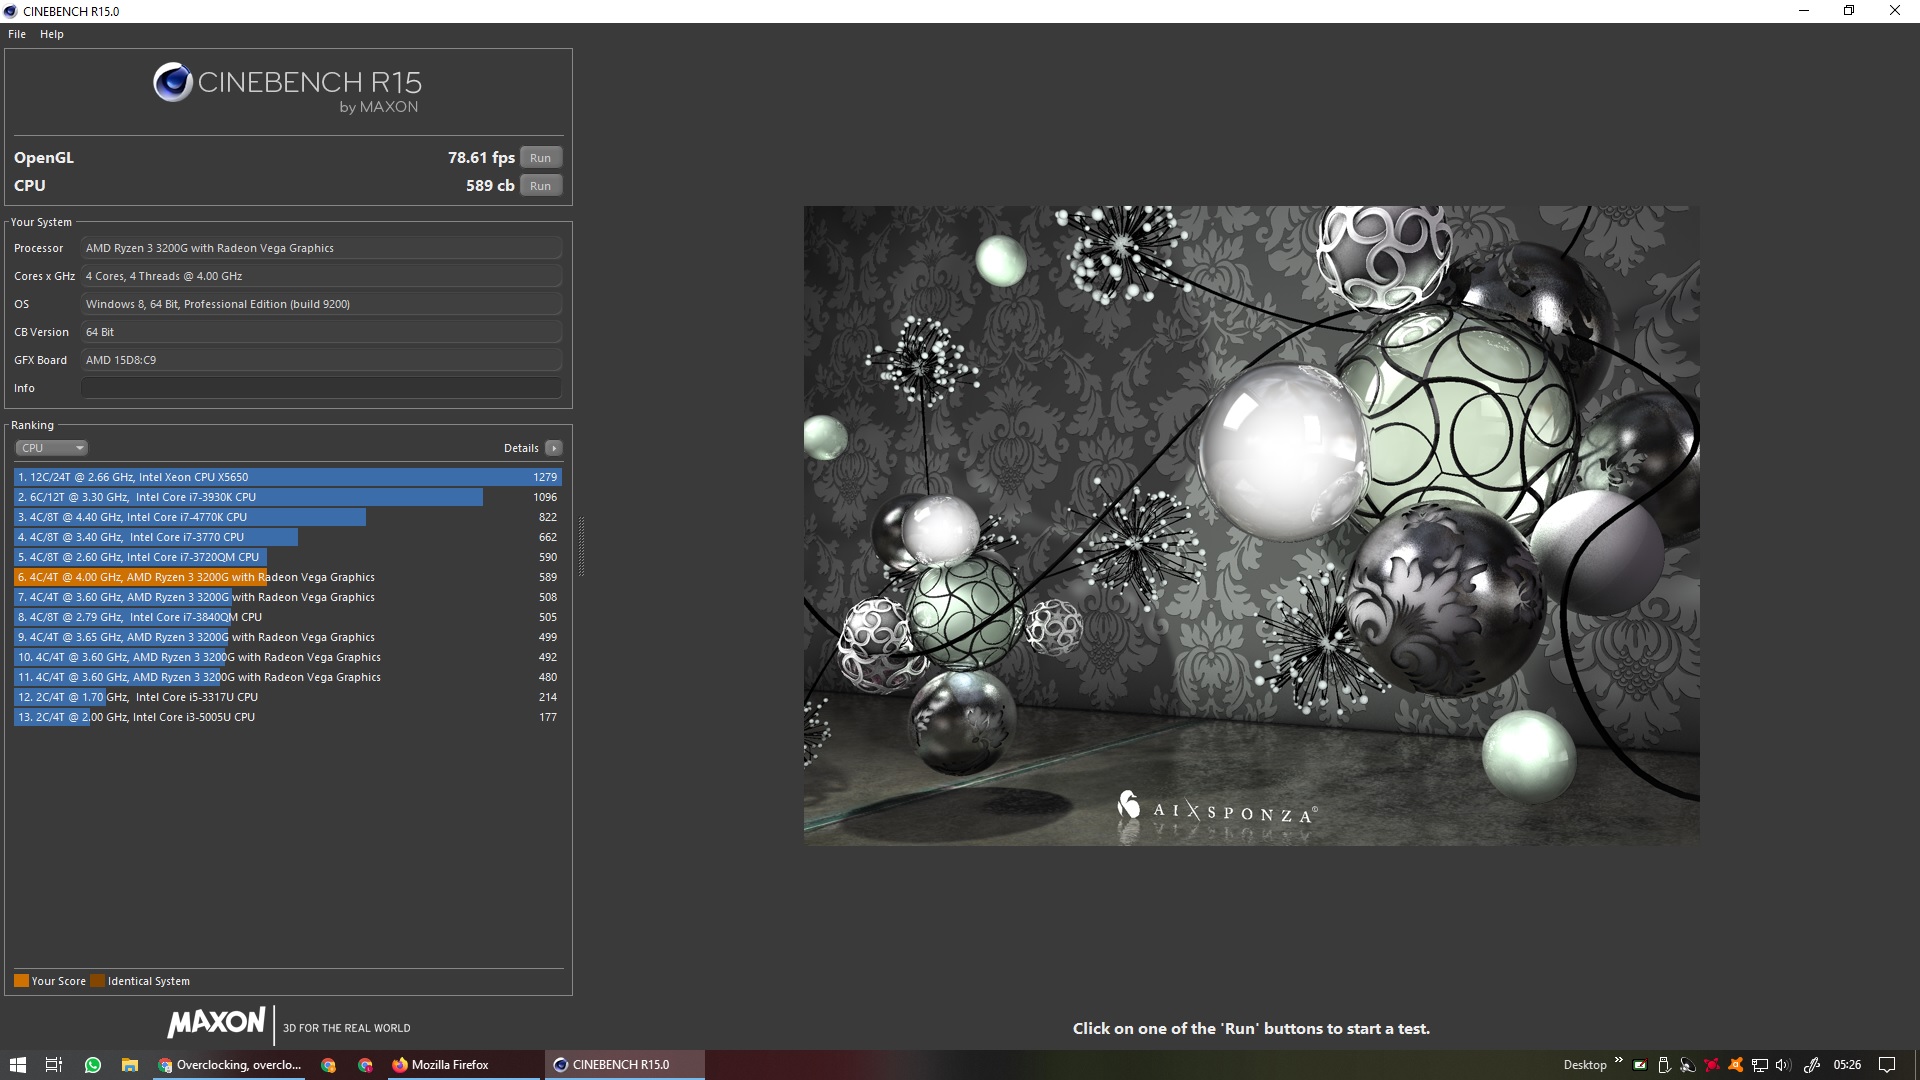This screenshot has width=1920, height=1080.
Task: Click the Safely Remove Hardware USB tray icon
Action: pyautogui.click(x=1664, y=1065)
